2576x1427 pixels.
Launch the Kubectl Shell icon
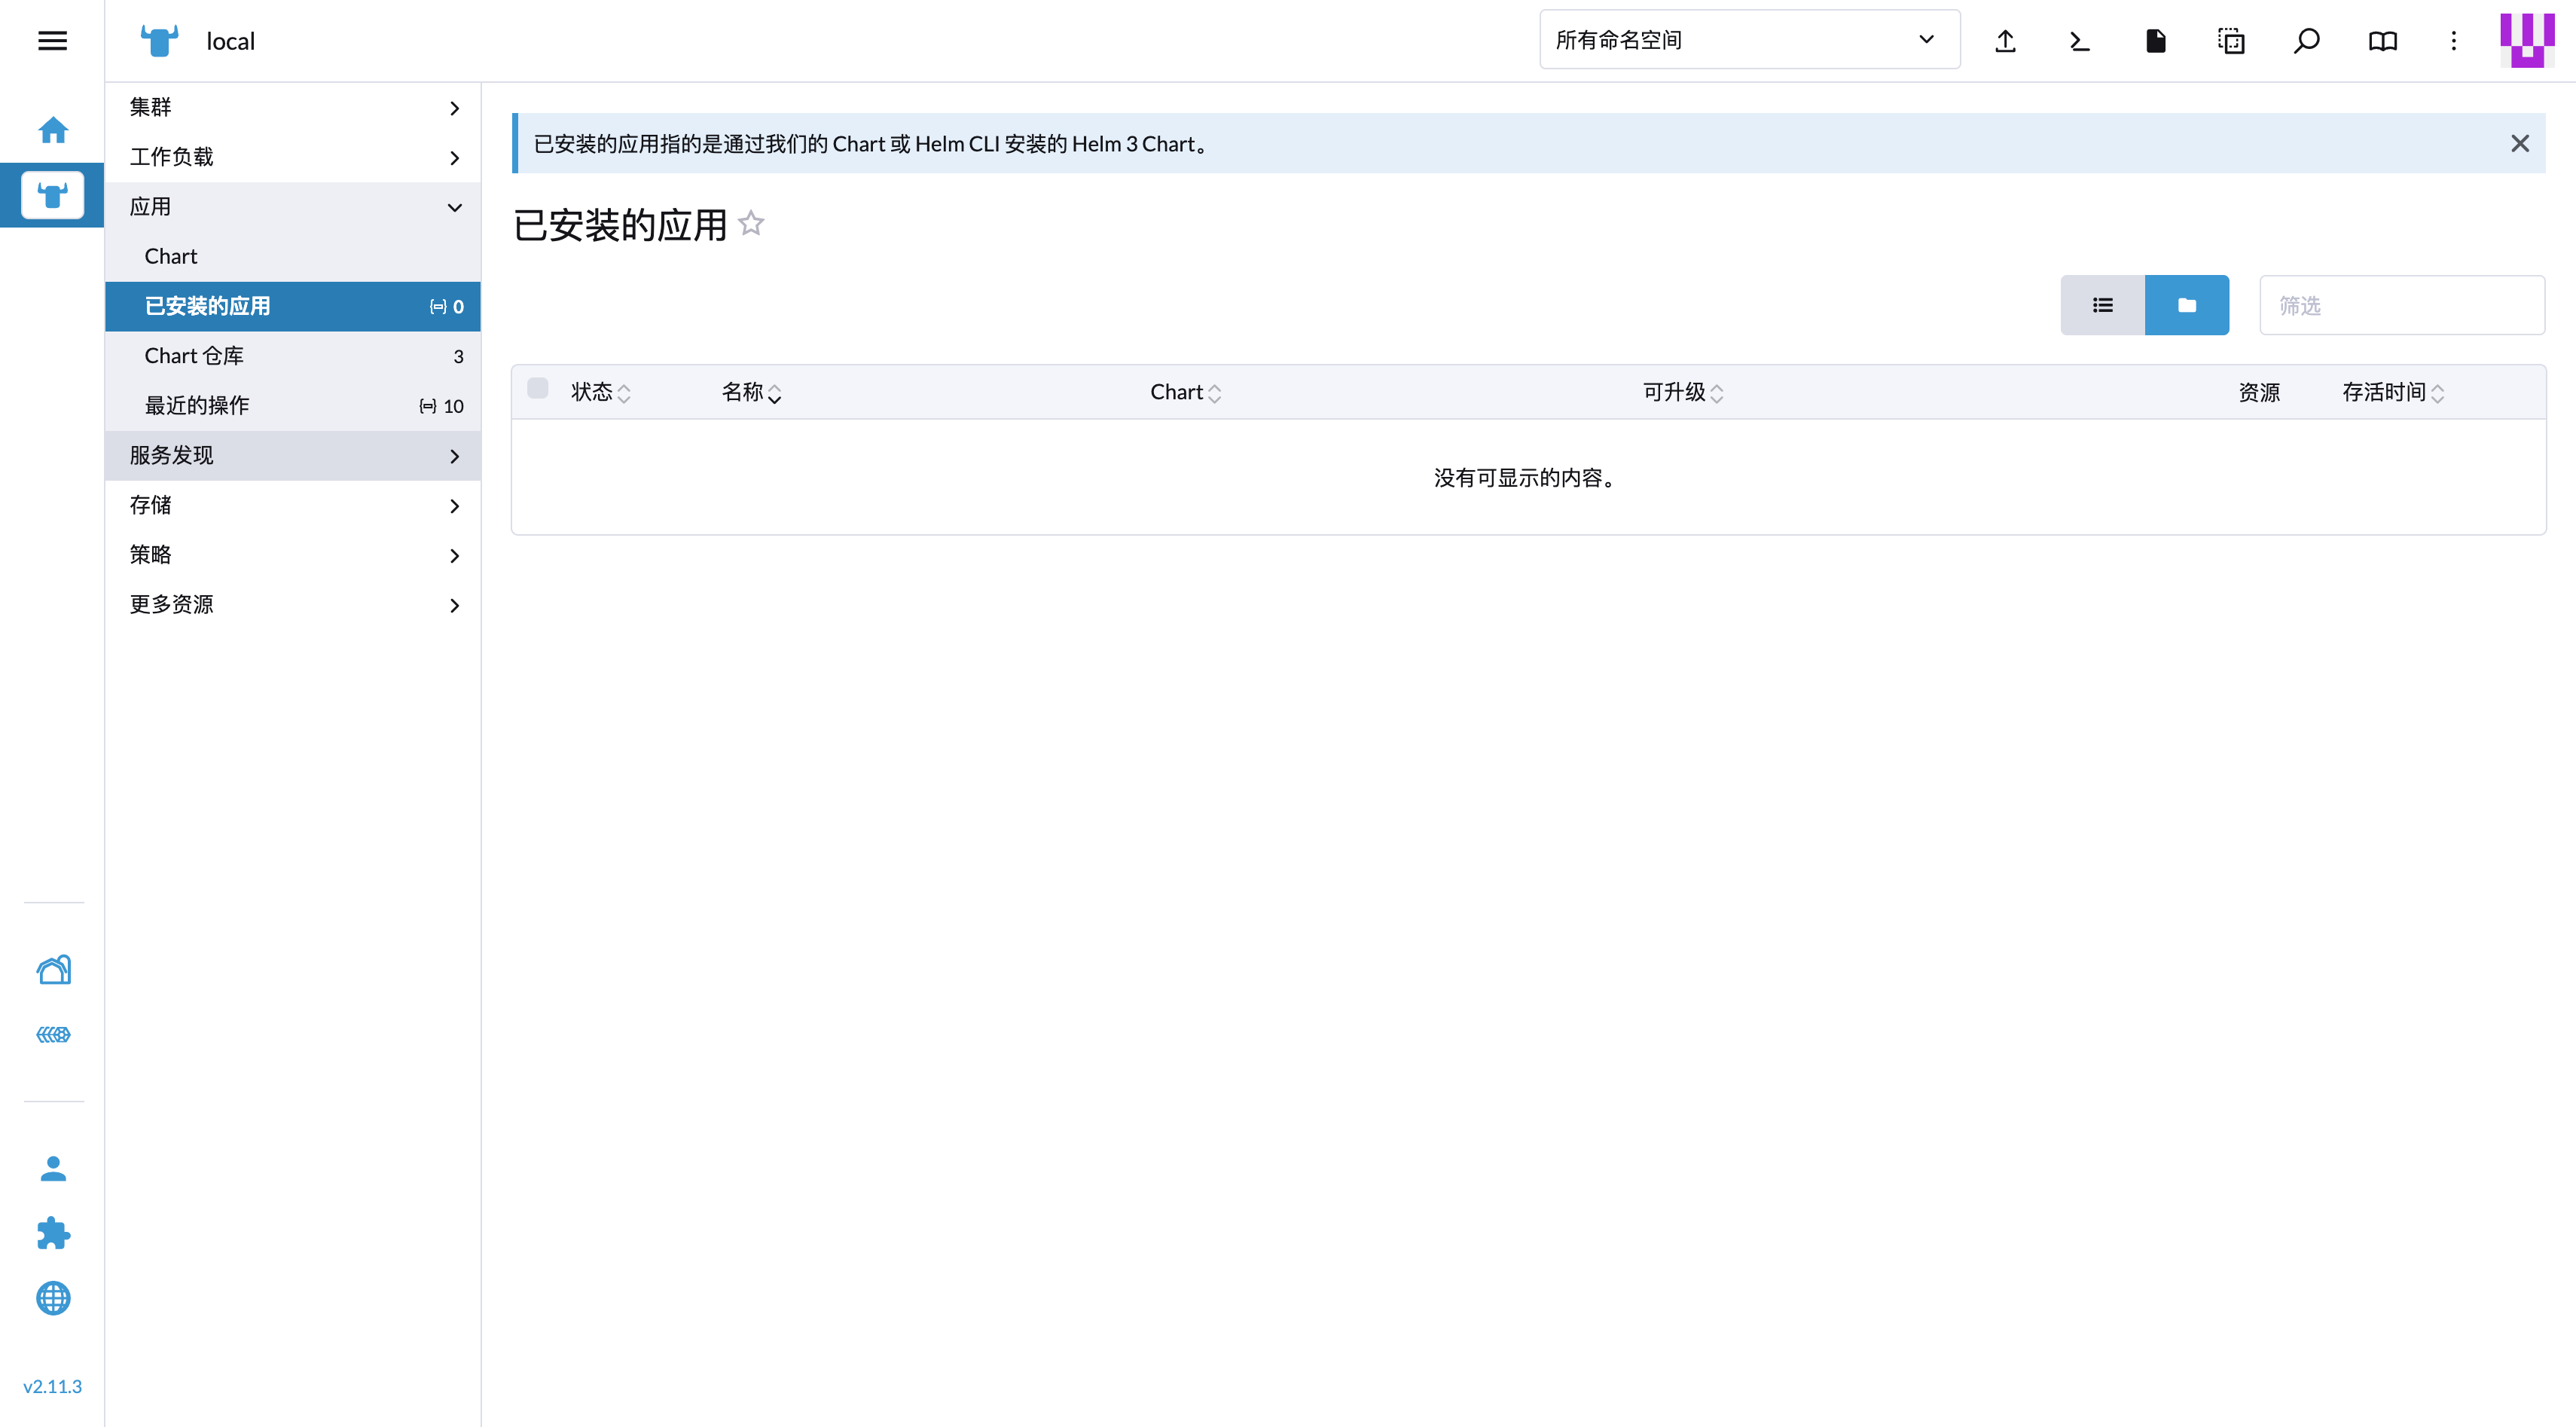point(2080,40)
